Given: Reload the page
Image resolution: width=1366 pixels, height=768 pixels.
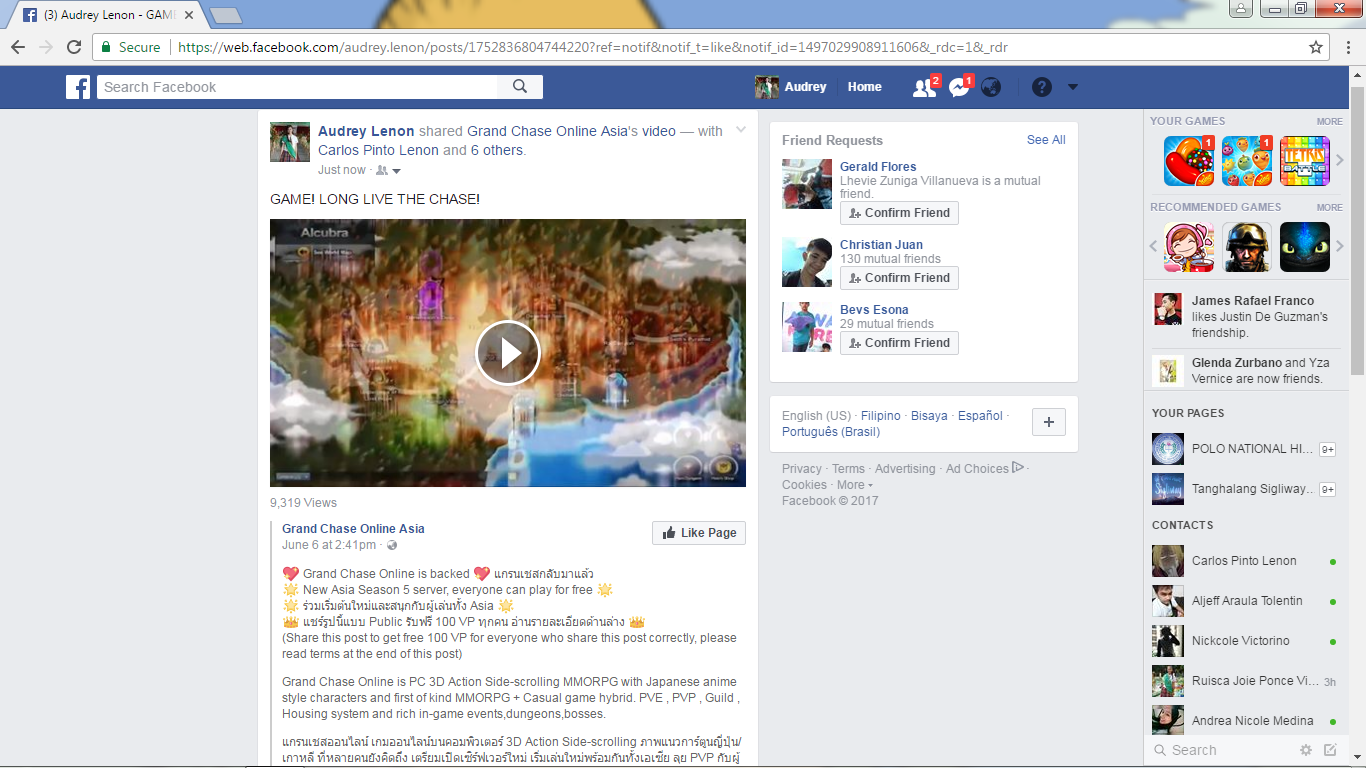Looking at the screenshot, I should [74, 47].
